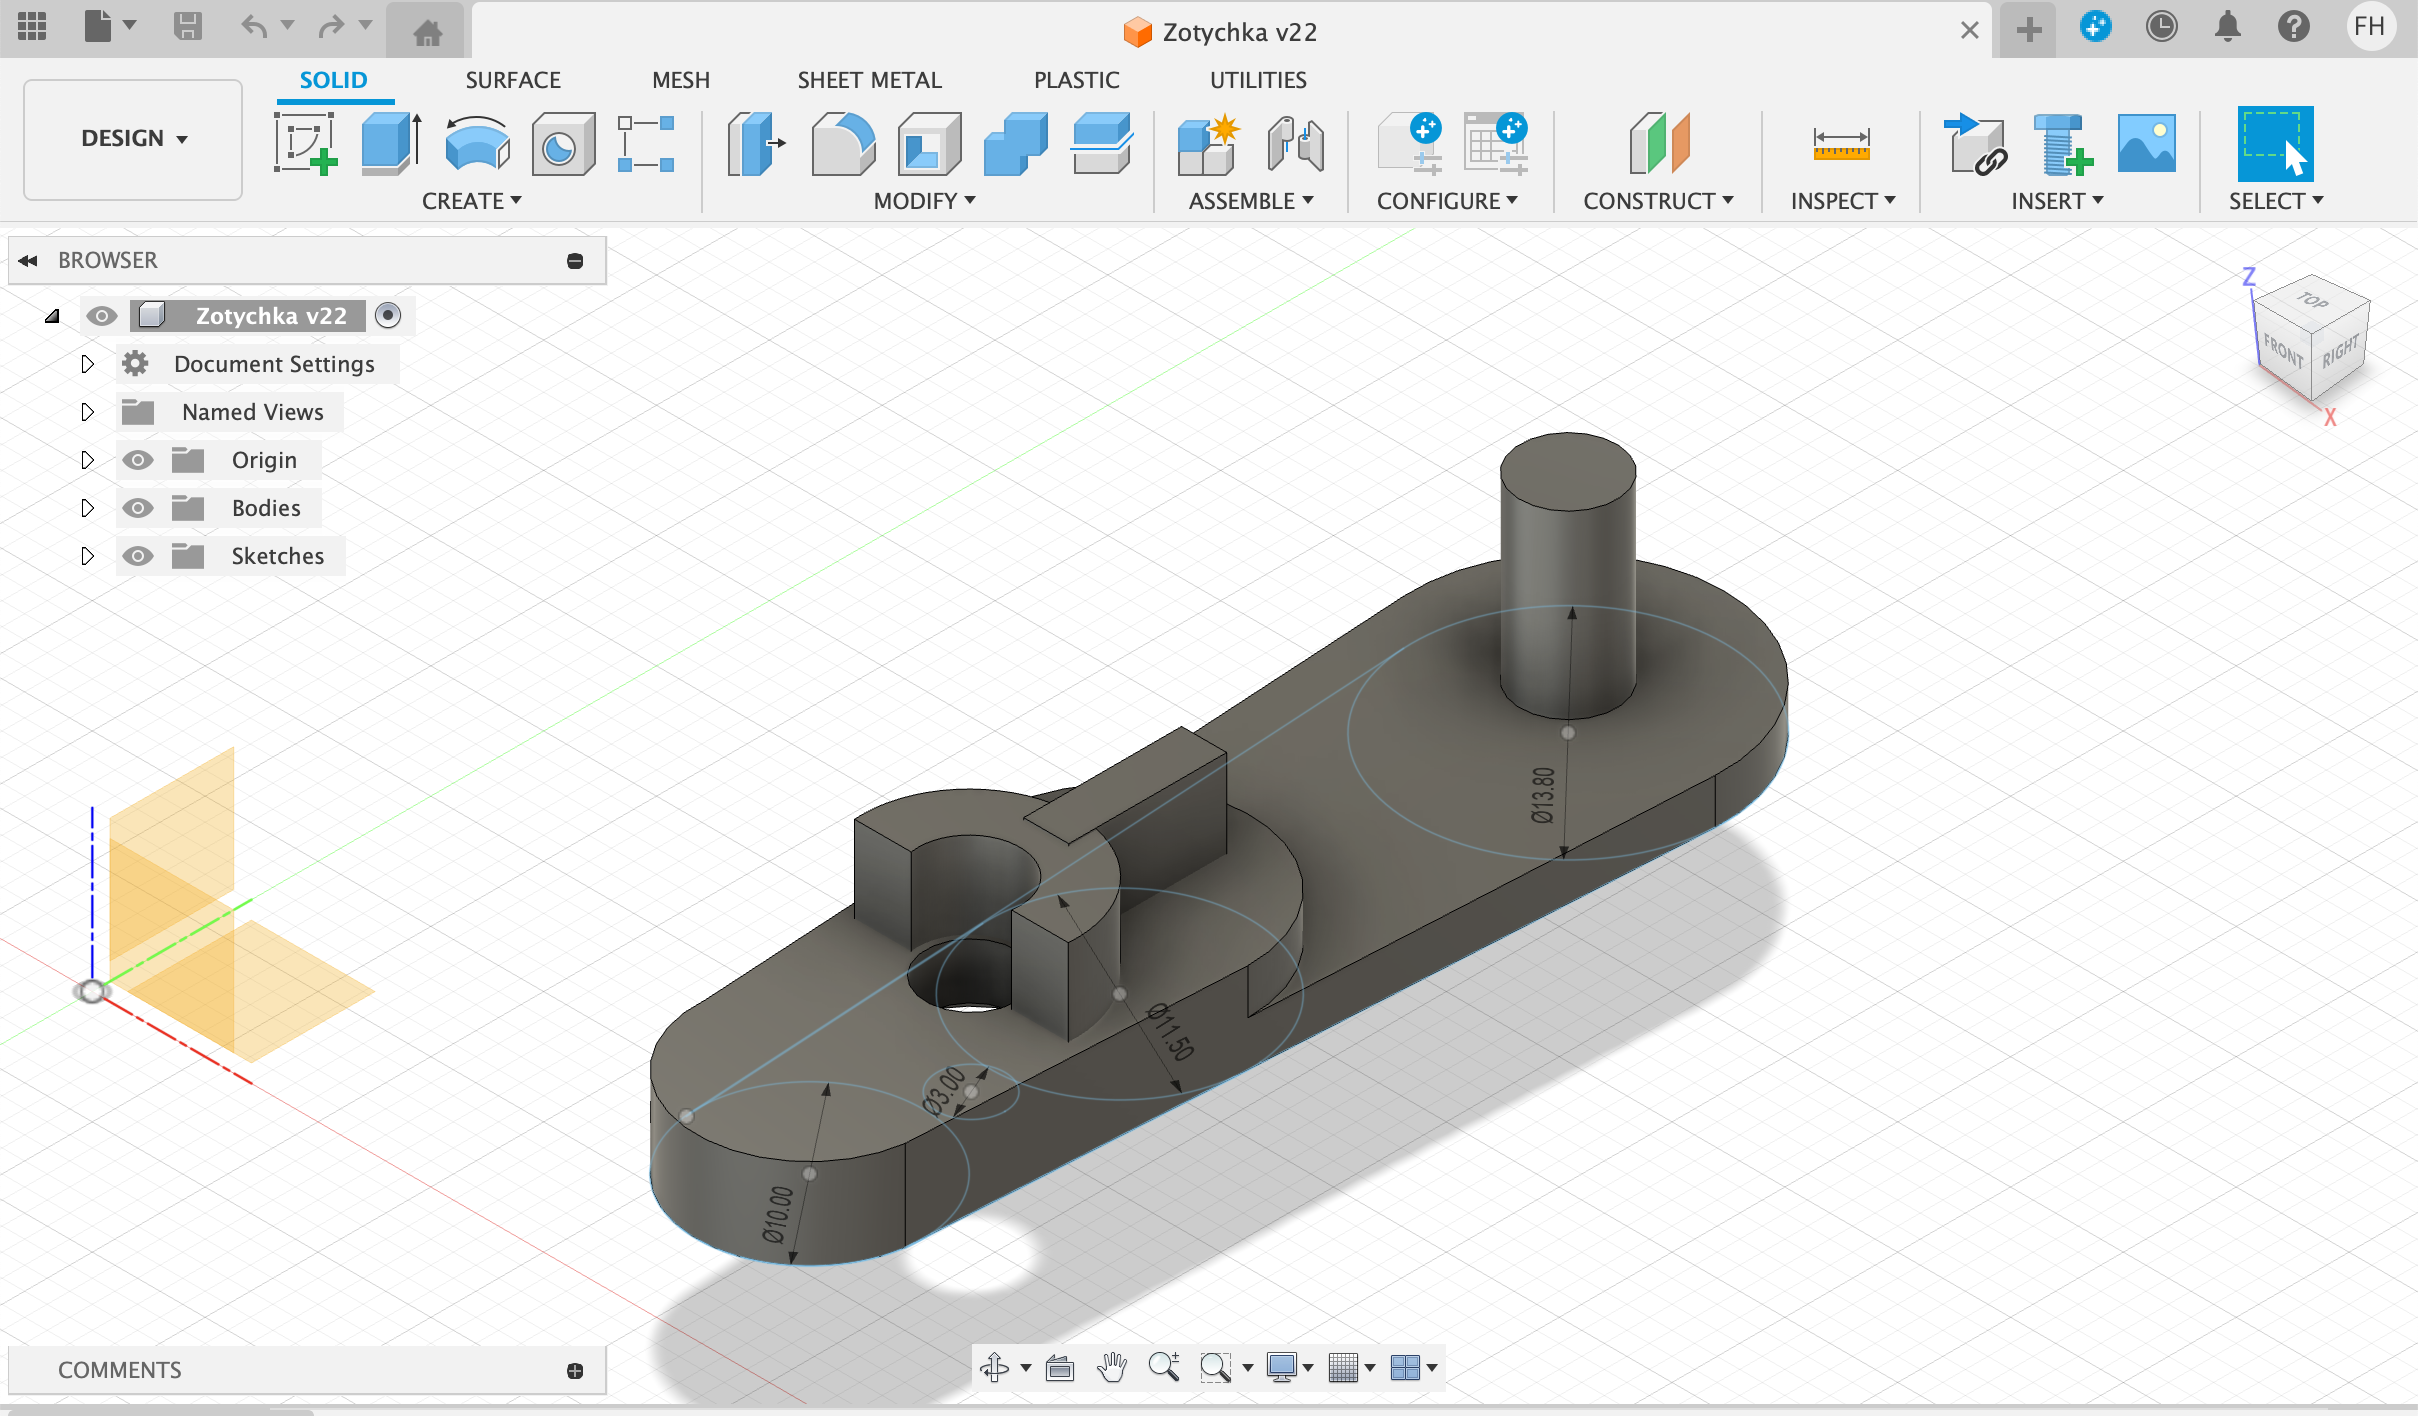Activate Zotychka v22 component radio button
The image size is (2418, 1416).
[x=388, y=316]
